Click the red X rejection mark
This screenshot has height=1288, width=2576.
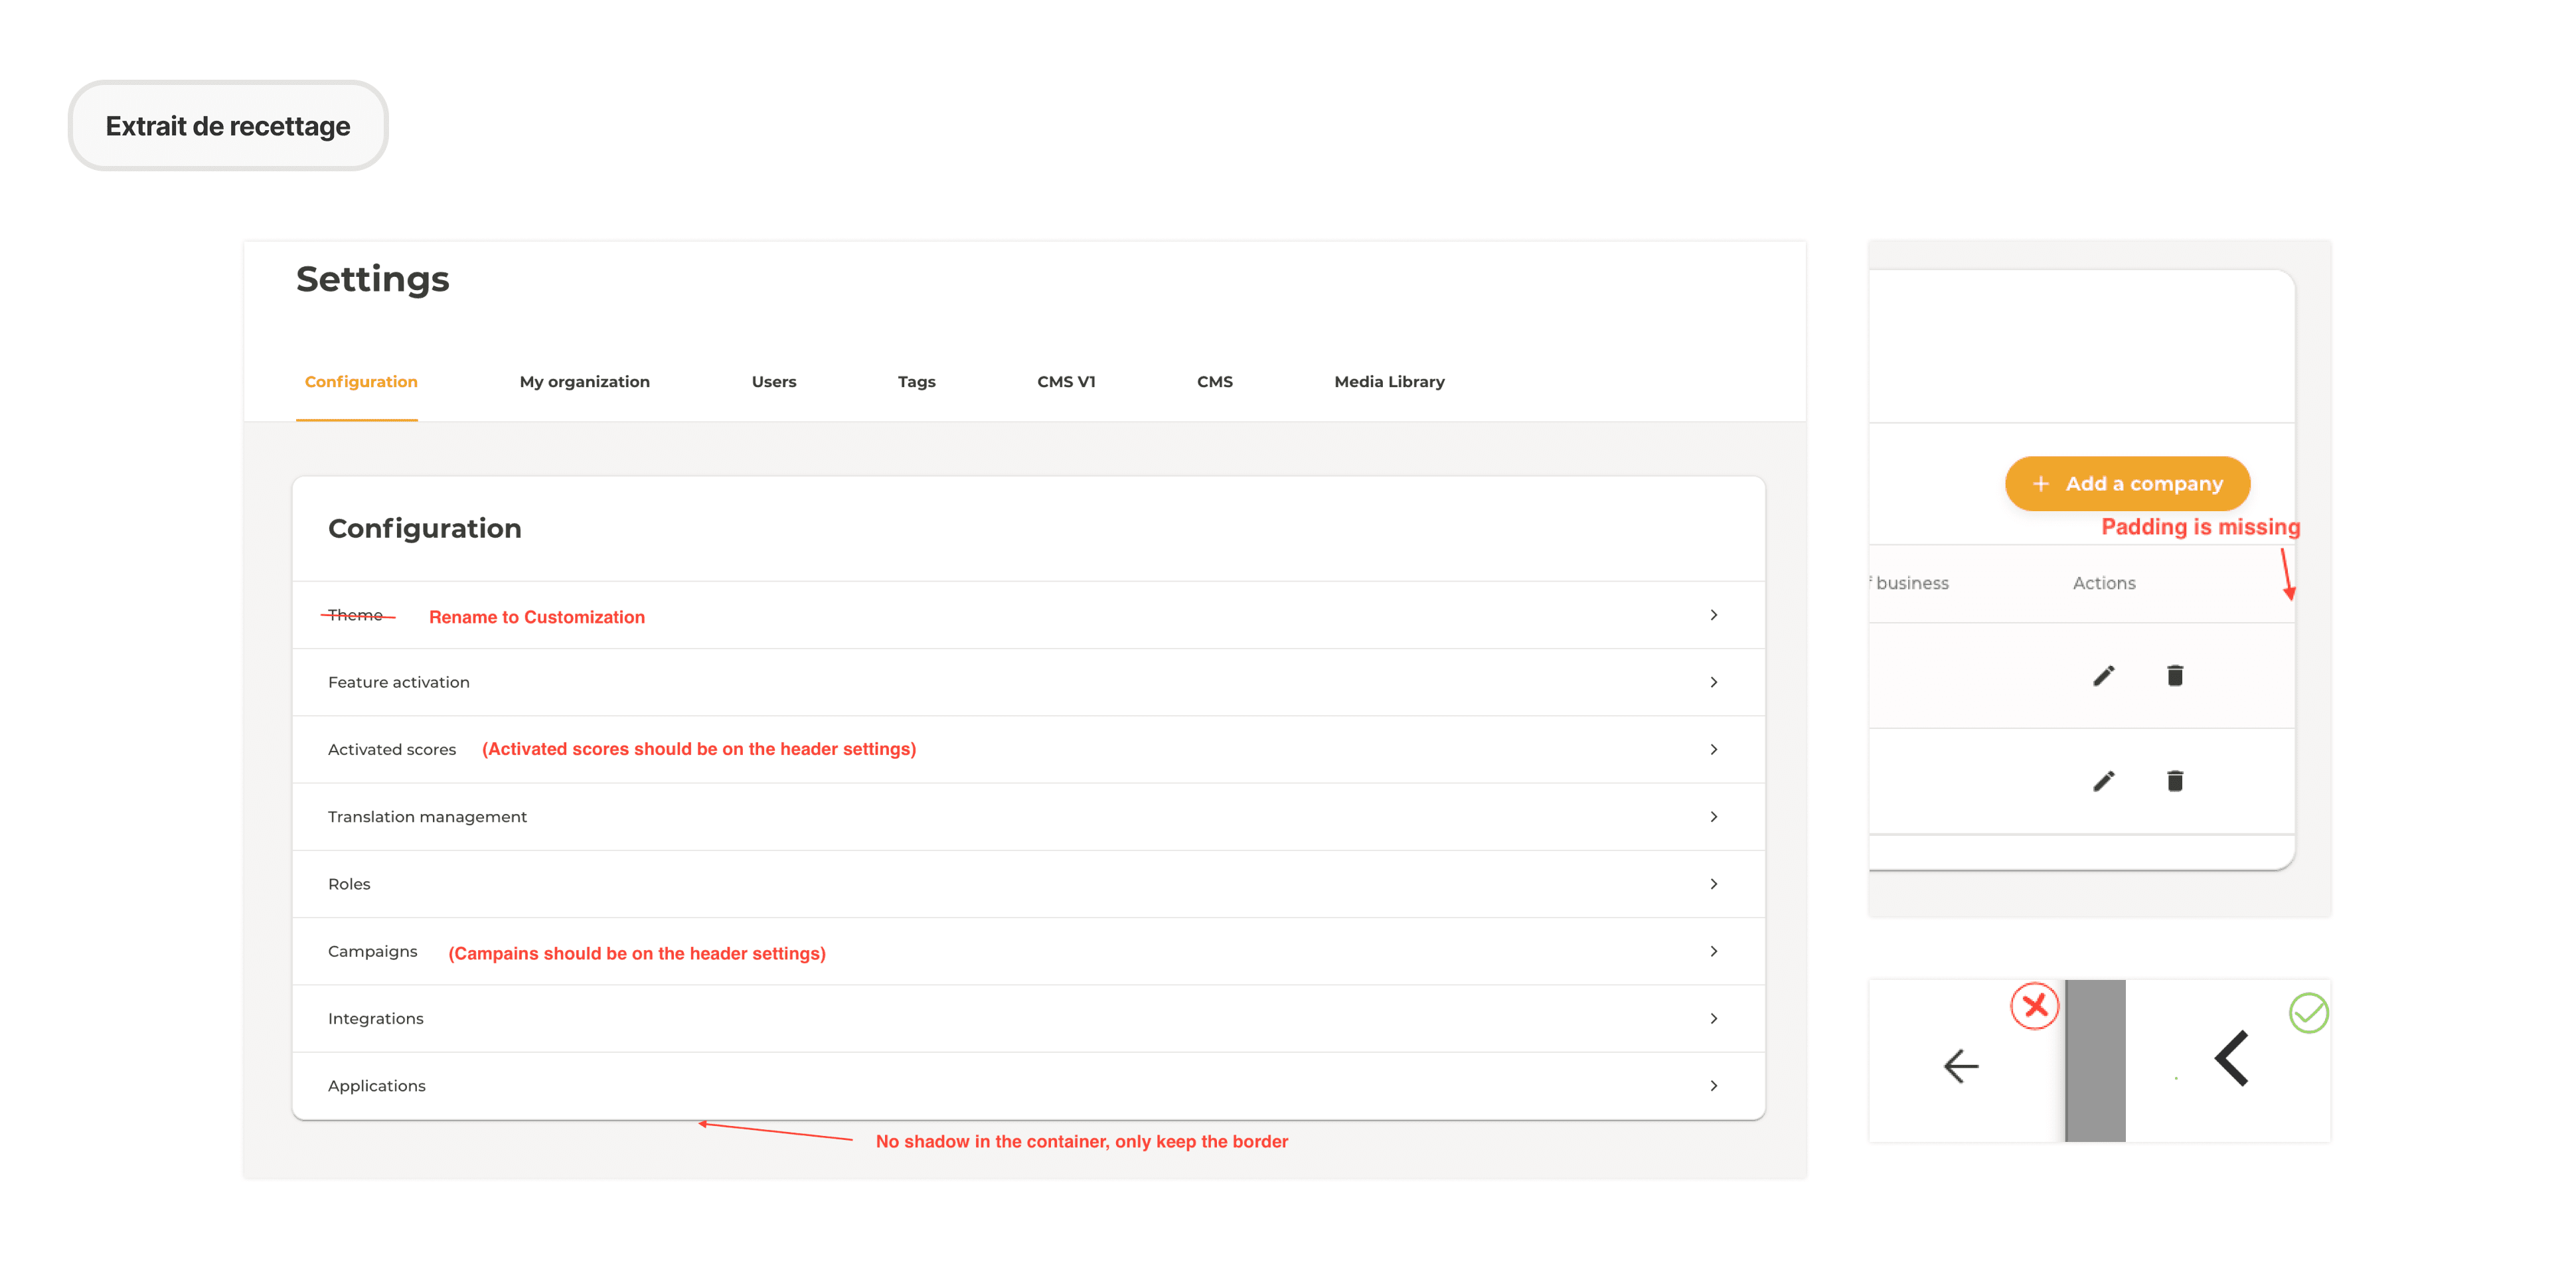[x=2034, y=1006]
